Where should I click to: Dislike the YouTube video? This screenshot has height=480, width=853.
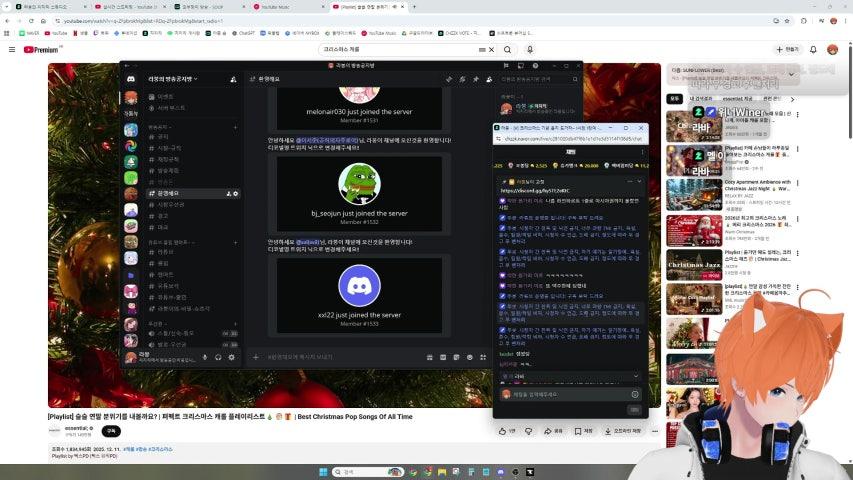(528, 431)
